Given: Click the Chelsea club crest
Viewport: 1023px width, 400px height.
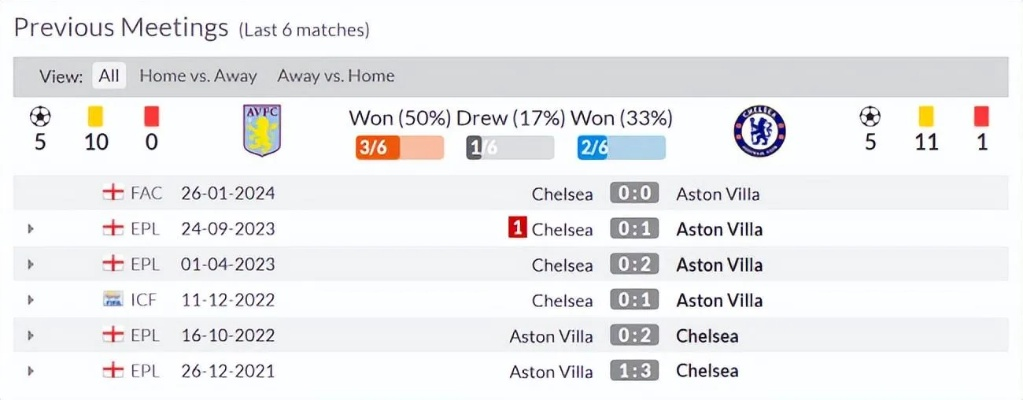Looking at the screenshot, I should [x=759, y=131].
